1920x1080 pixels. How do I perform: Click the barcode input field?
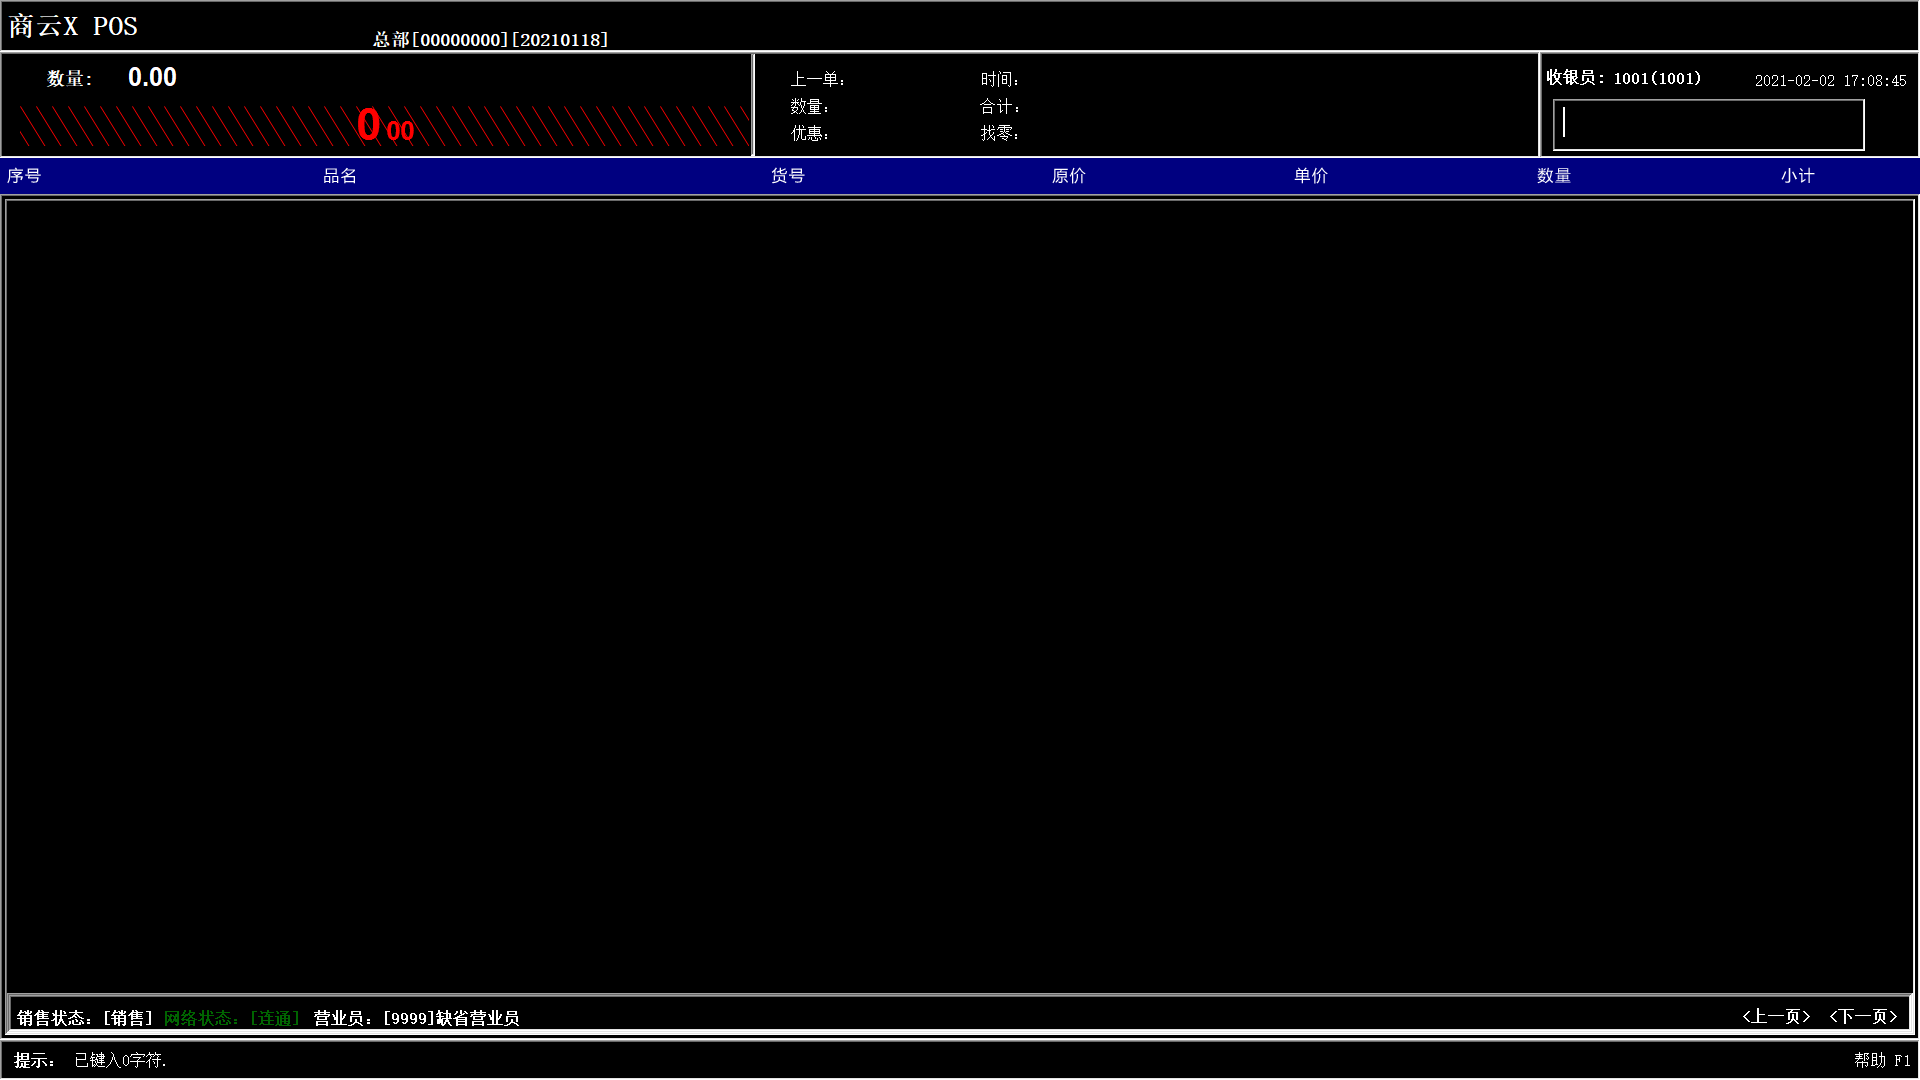click(x=1709, y=123)
